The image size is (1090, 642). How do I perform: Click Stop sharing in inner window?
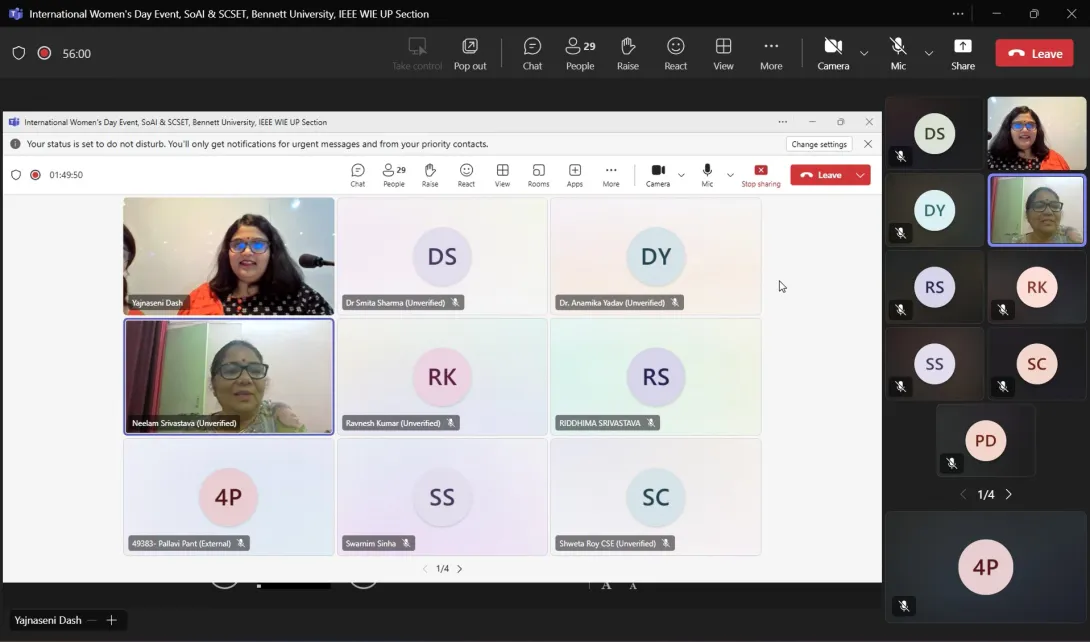pos(760,175)
